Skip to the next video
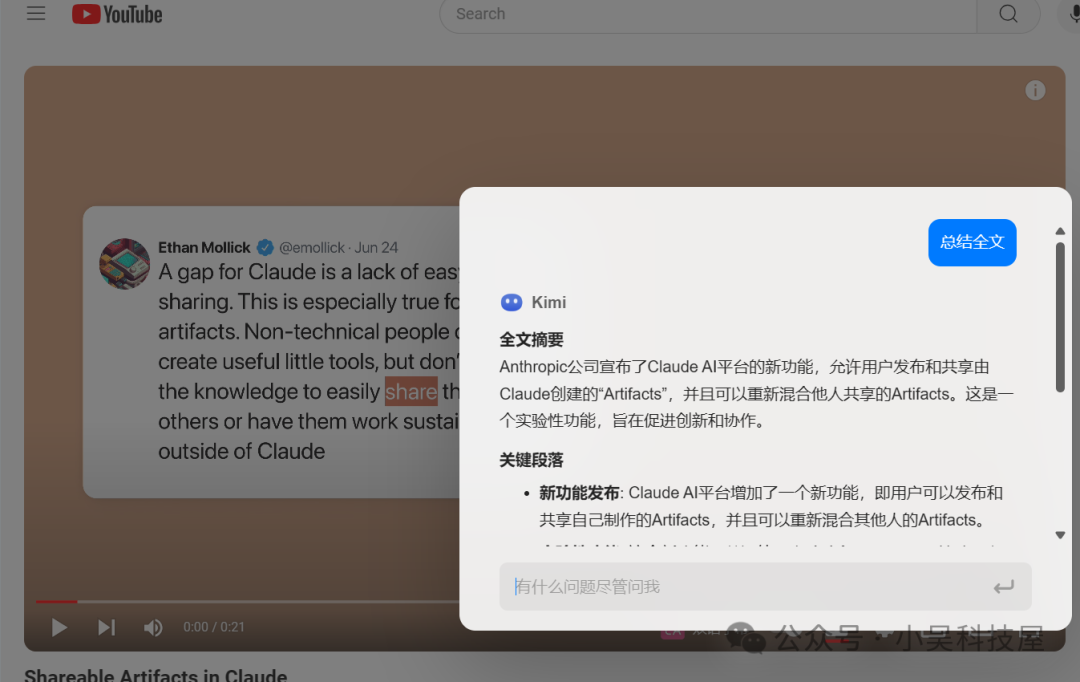1080x682 pixels. pyautogui.click(x=106, y=627)
